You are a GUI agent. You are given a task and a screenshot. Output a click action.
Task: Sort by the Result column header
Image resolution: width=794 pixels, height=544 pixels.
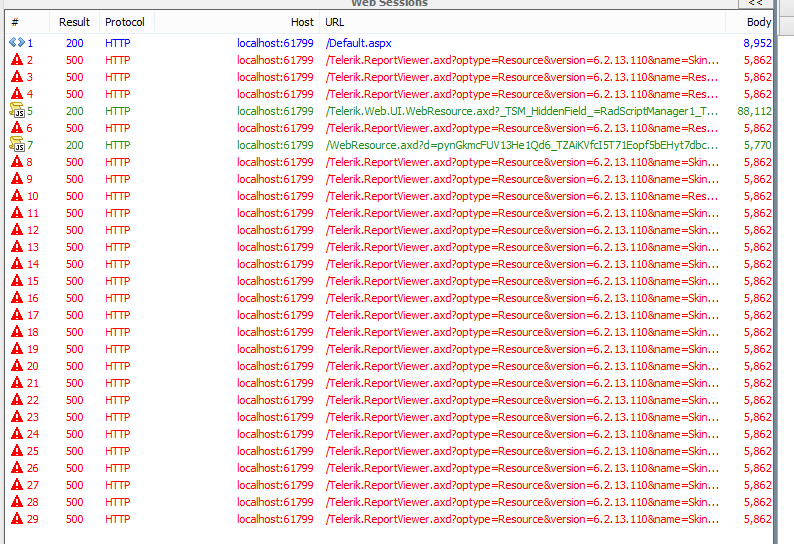pyautogui.click(x=74, y=22)
